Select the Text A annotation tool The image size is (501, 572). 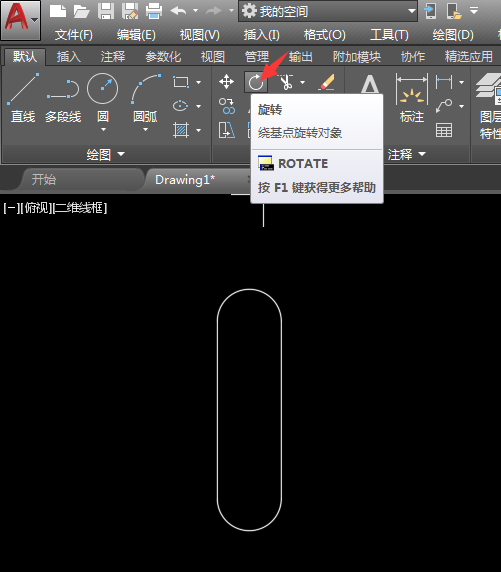[x=369, y=84]
